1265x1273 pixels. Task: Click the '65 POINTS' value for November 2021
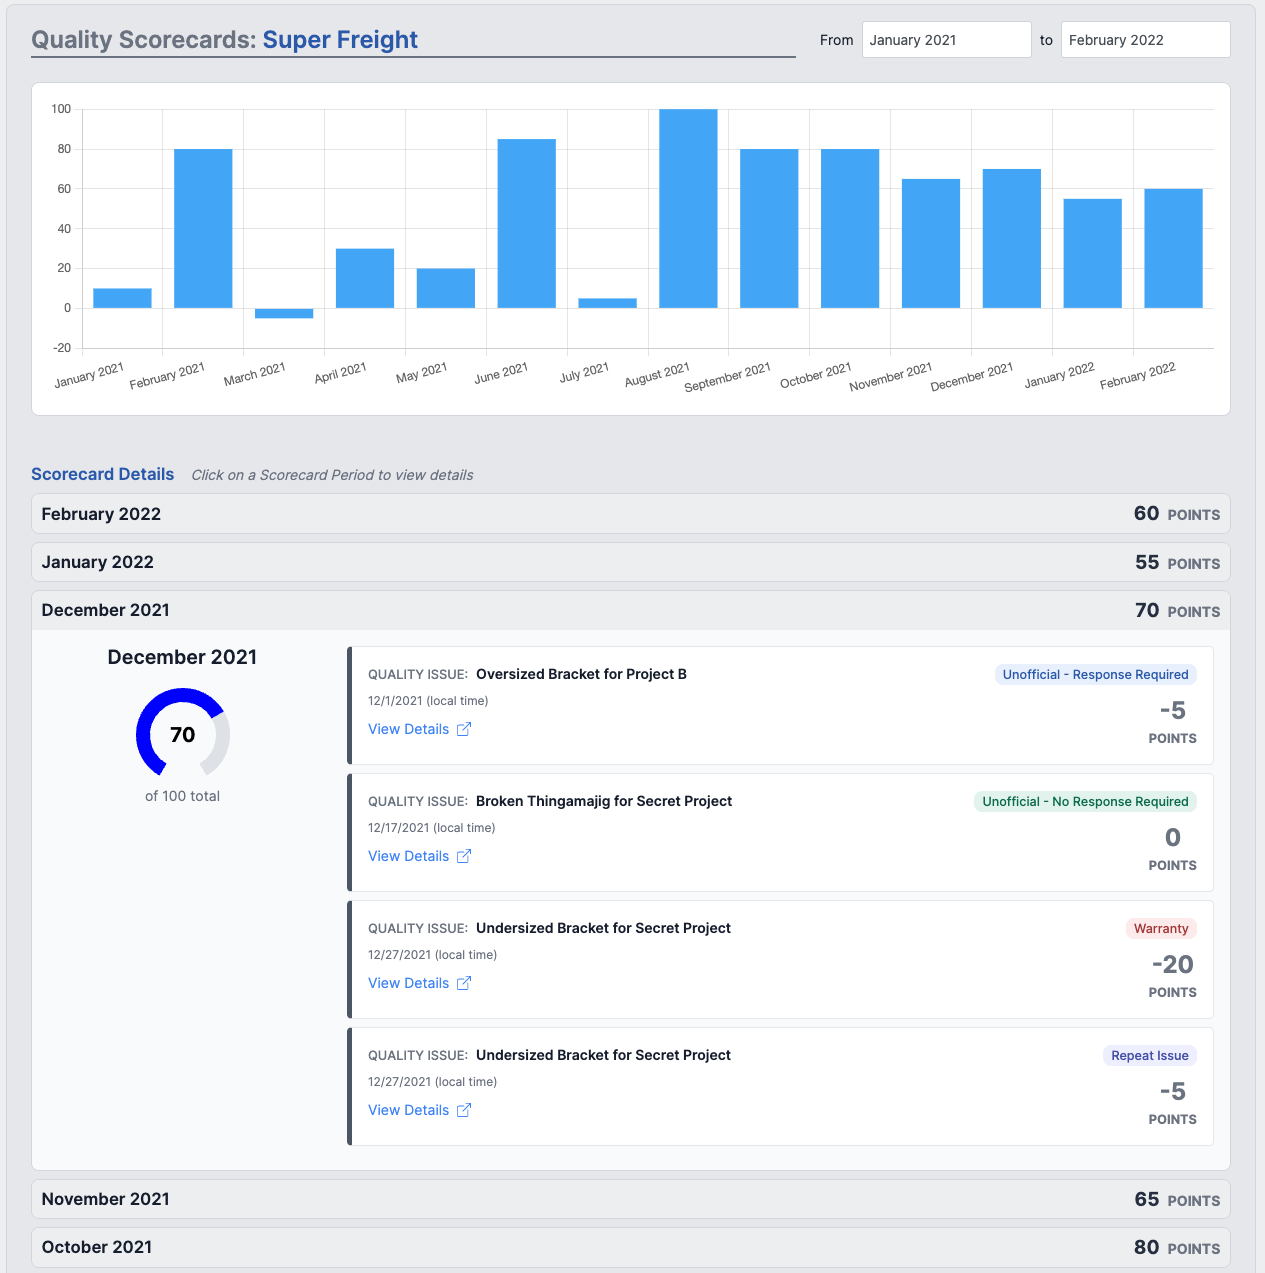tap(1177, 1199)
